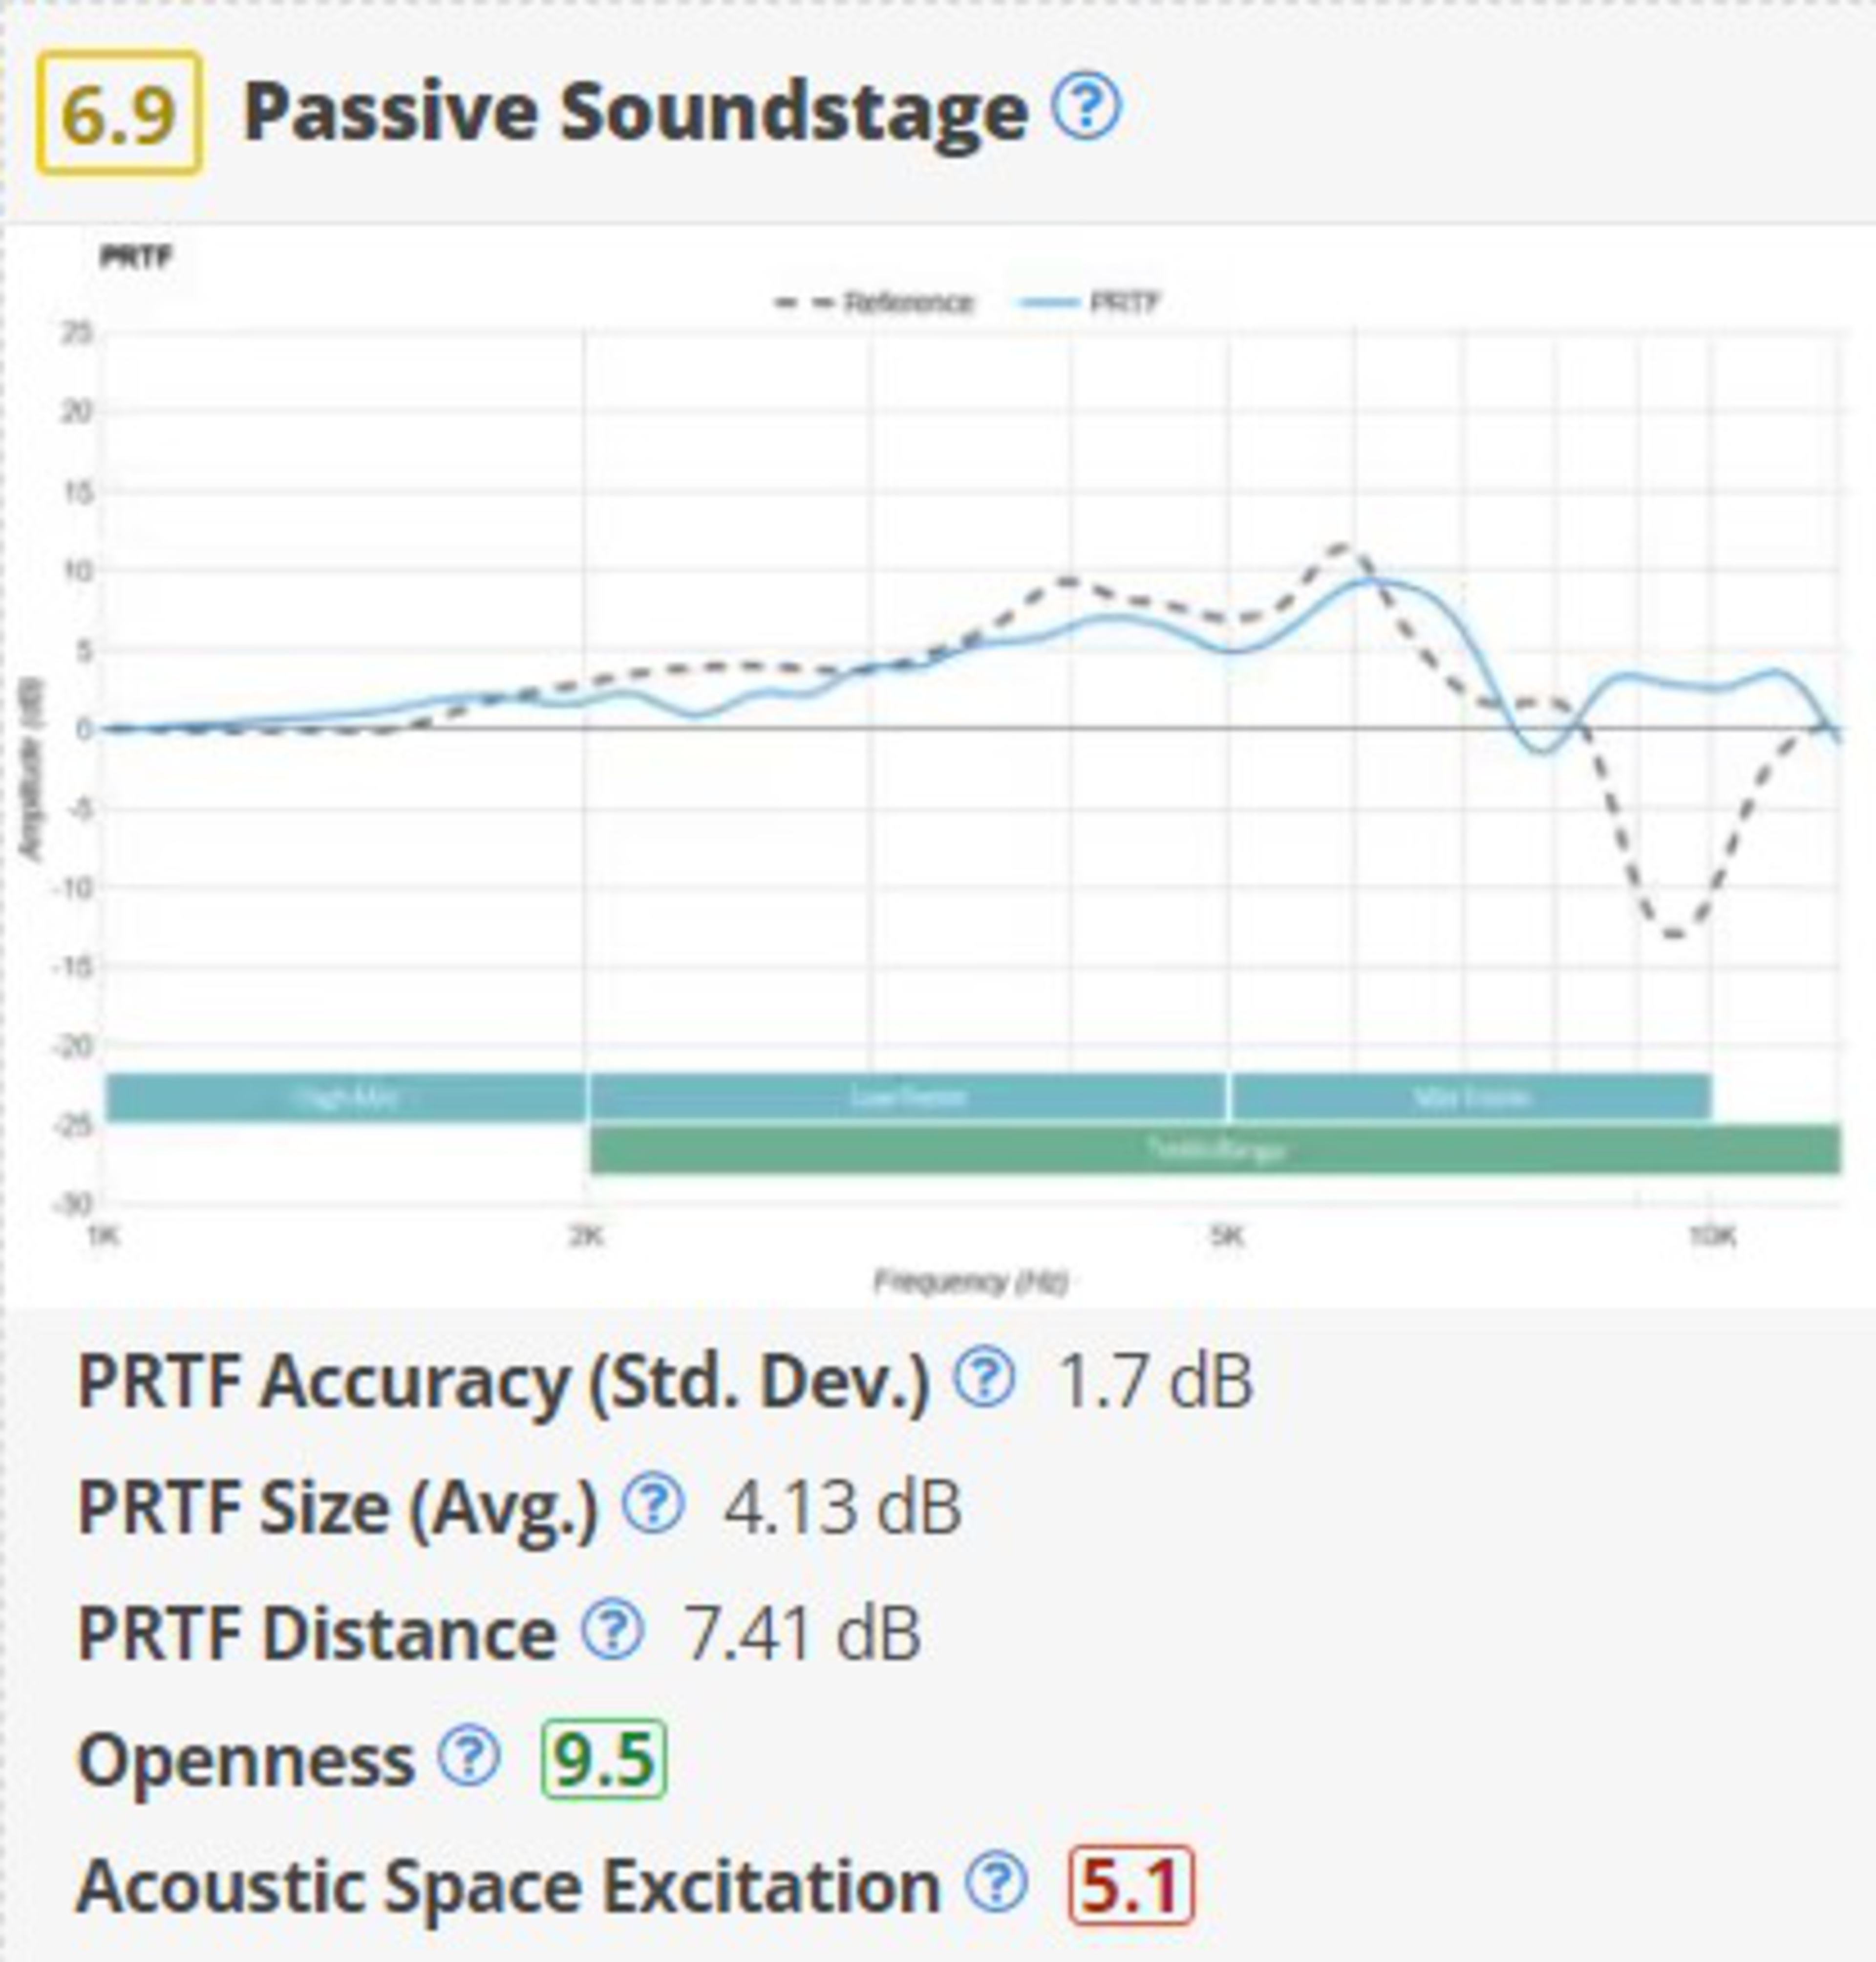Click the PRTF Accuracy (Std. Dev.) label

click(503, 1381)
